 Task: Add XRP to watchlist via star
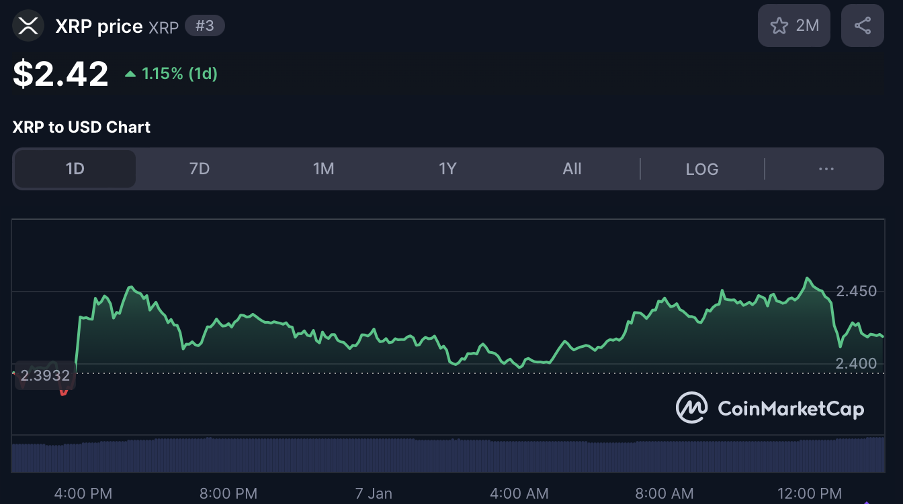click(794, 26)
